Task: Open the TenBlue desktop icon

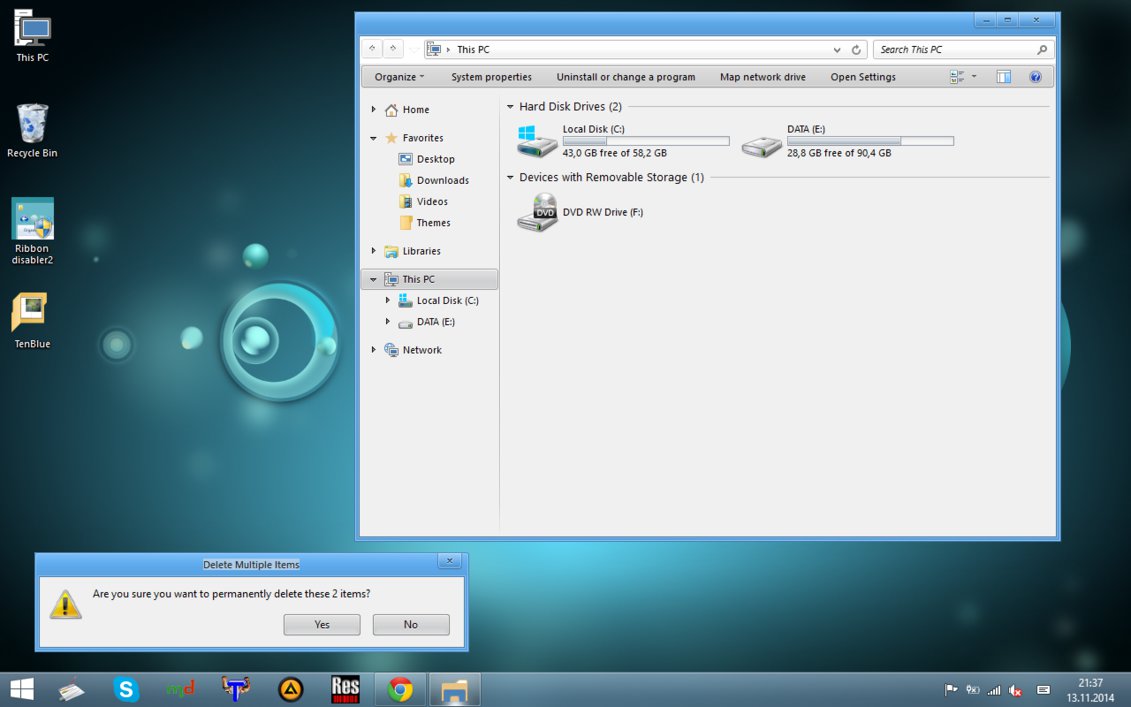Action: coord(32,320)
